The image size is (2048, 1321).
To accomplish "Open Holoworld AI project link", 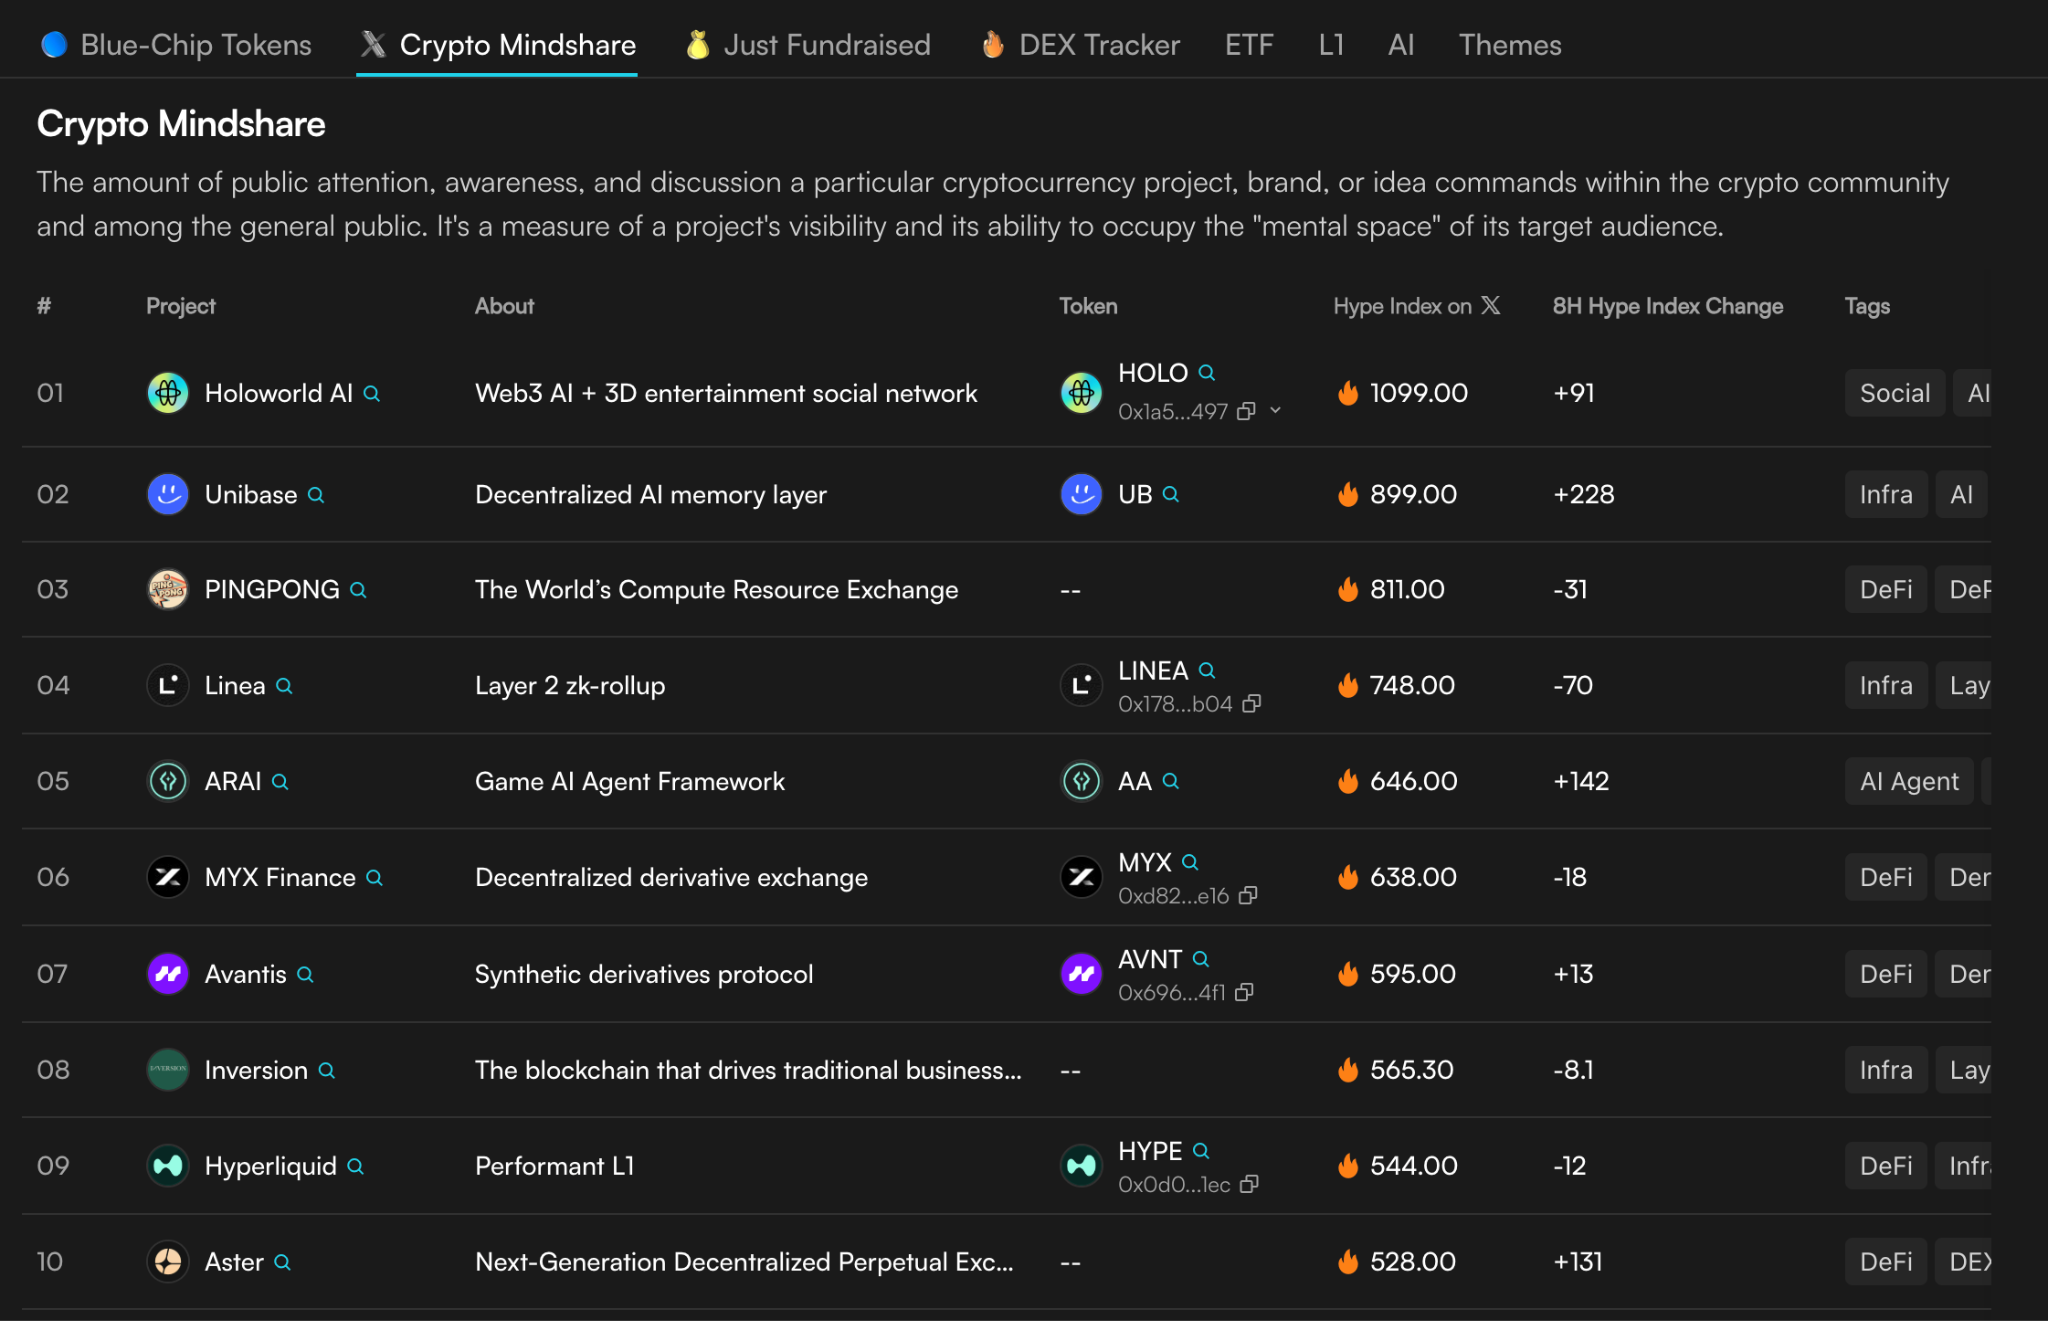I will [278, 394].
